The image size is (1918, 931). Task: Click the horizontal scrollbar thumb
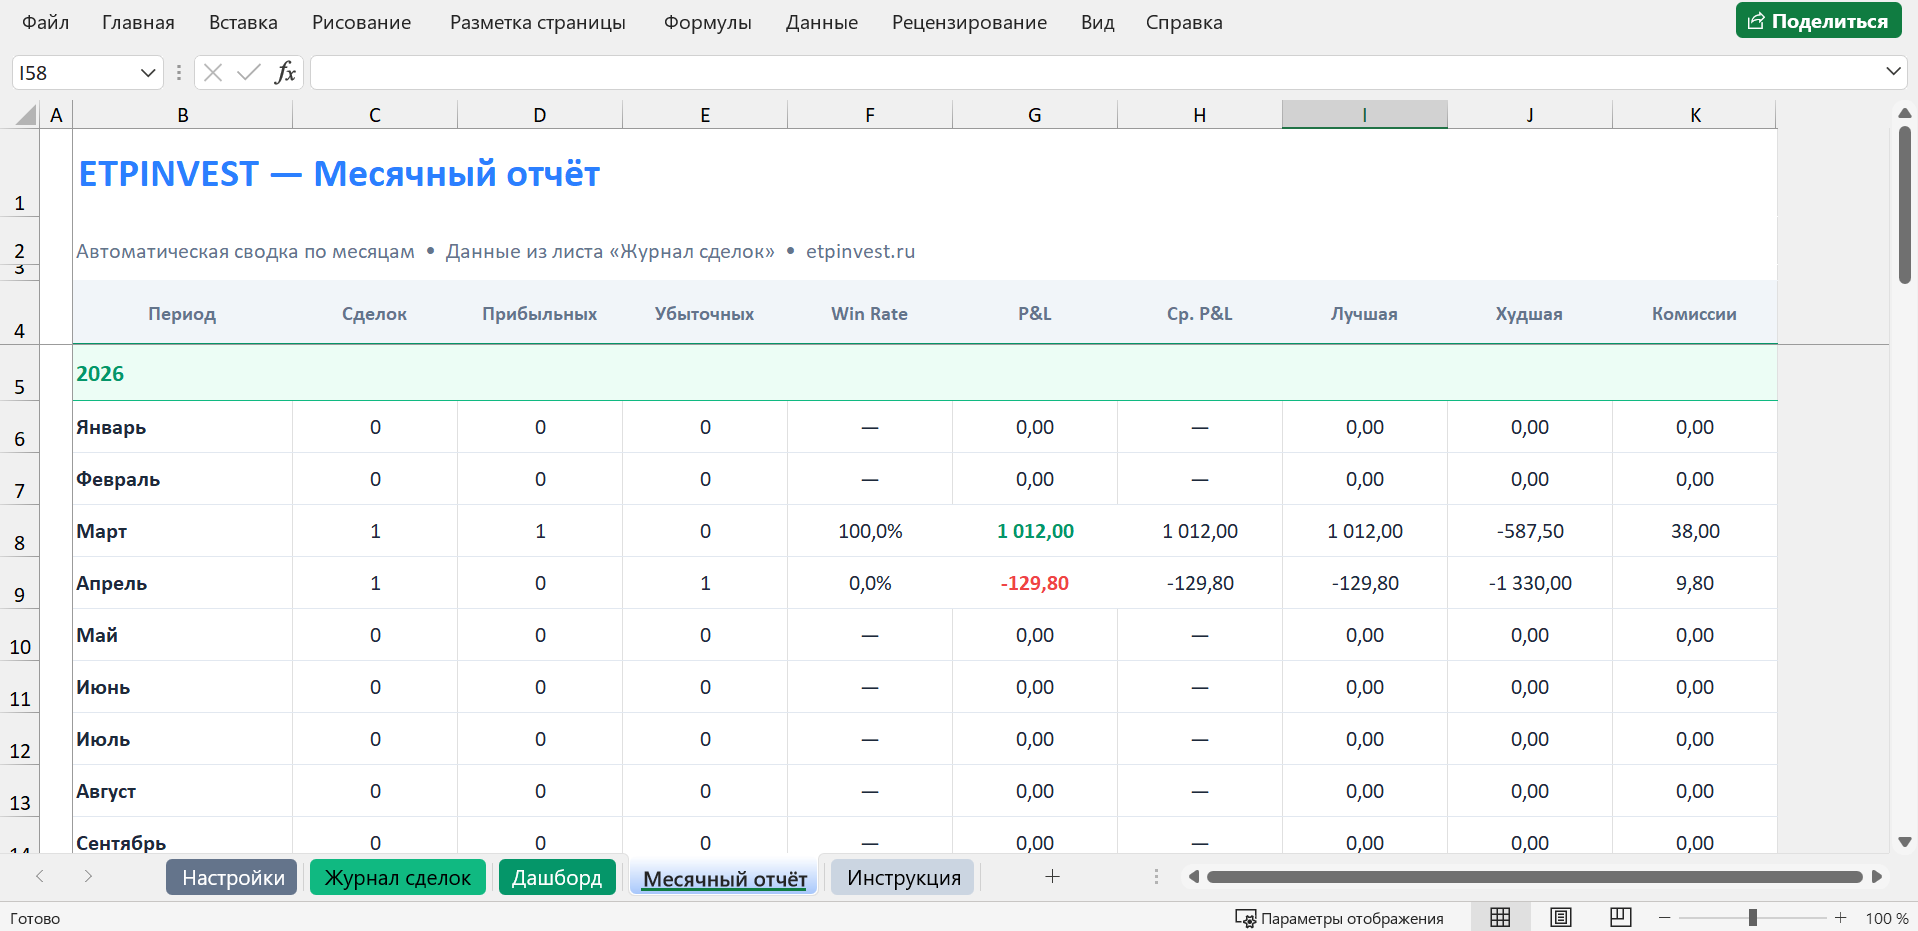pos(1534,877)
